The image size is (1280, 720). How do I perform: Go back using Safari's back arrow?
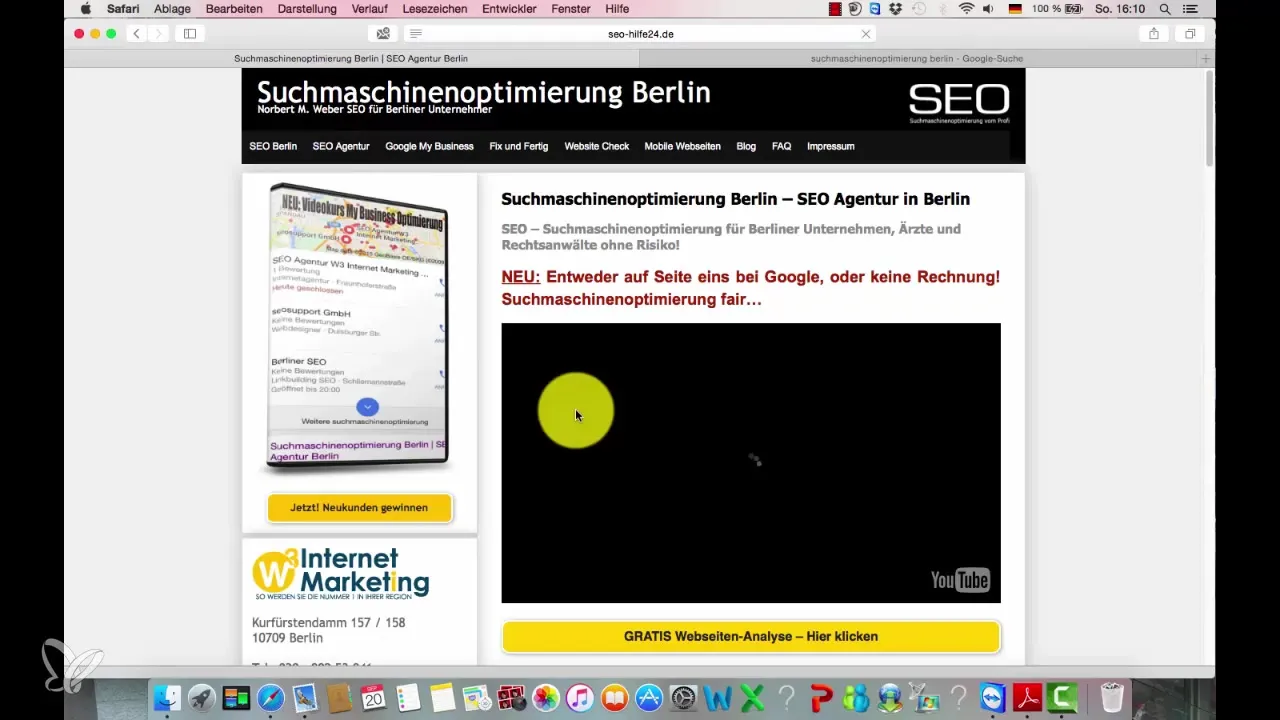[x=136, y=33]
